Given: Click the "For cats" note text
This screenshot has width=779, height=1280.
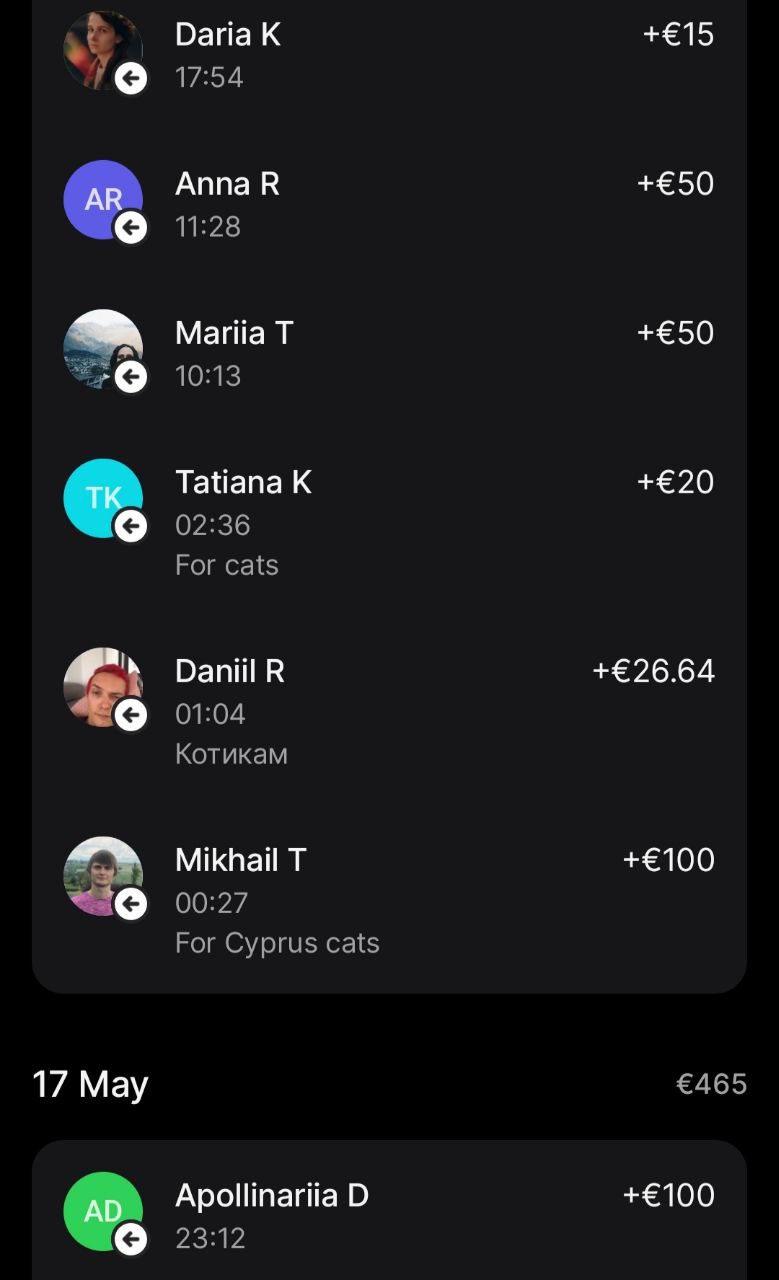Looking at the screenshot, I should coord(227,565).
